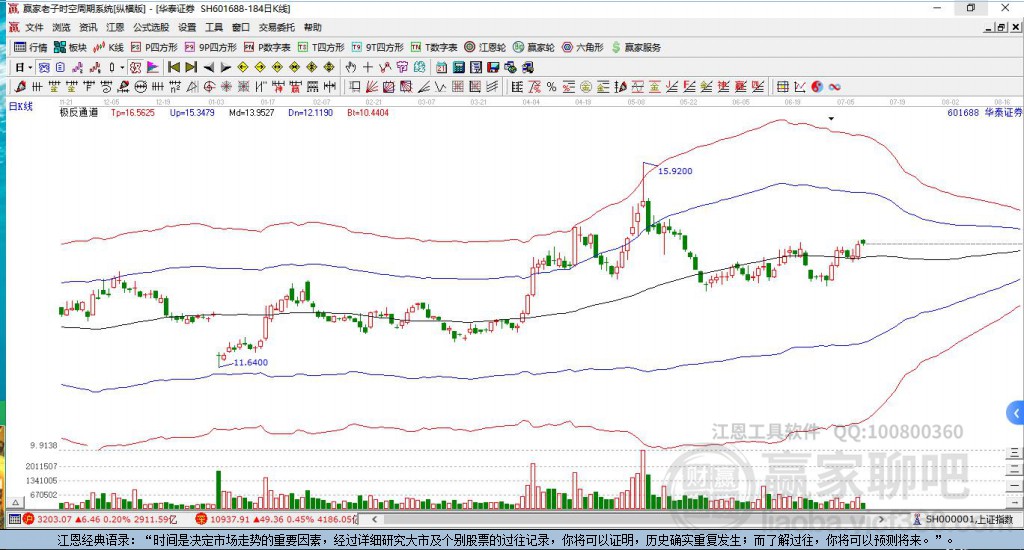Screen dimensions: 1024x550
Task: Open the 公式选股 menu
Action: [151, 27]
